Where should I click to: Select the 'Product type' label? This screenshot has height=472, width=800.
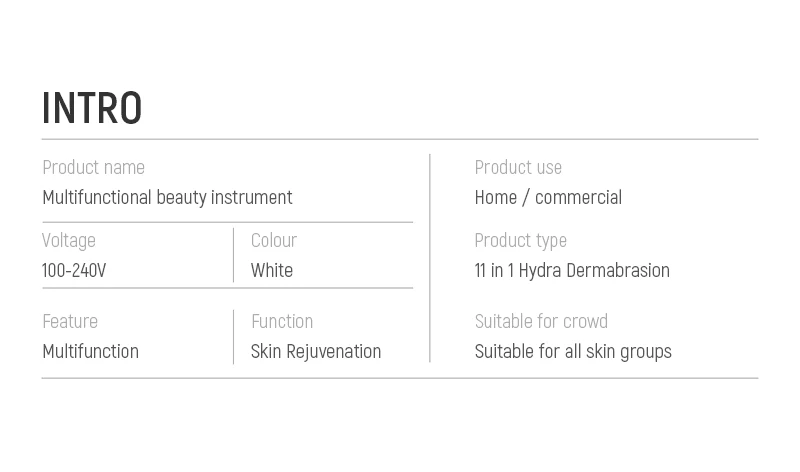[x=520, y=240]
